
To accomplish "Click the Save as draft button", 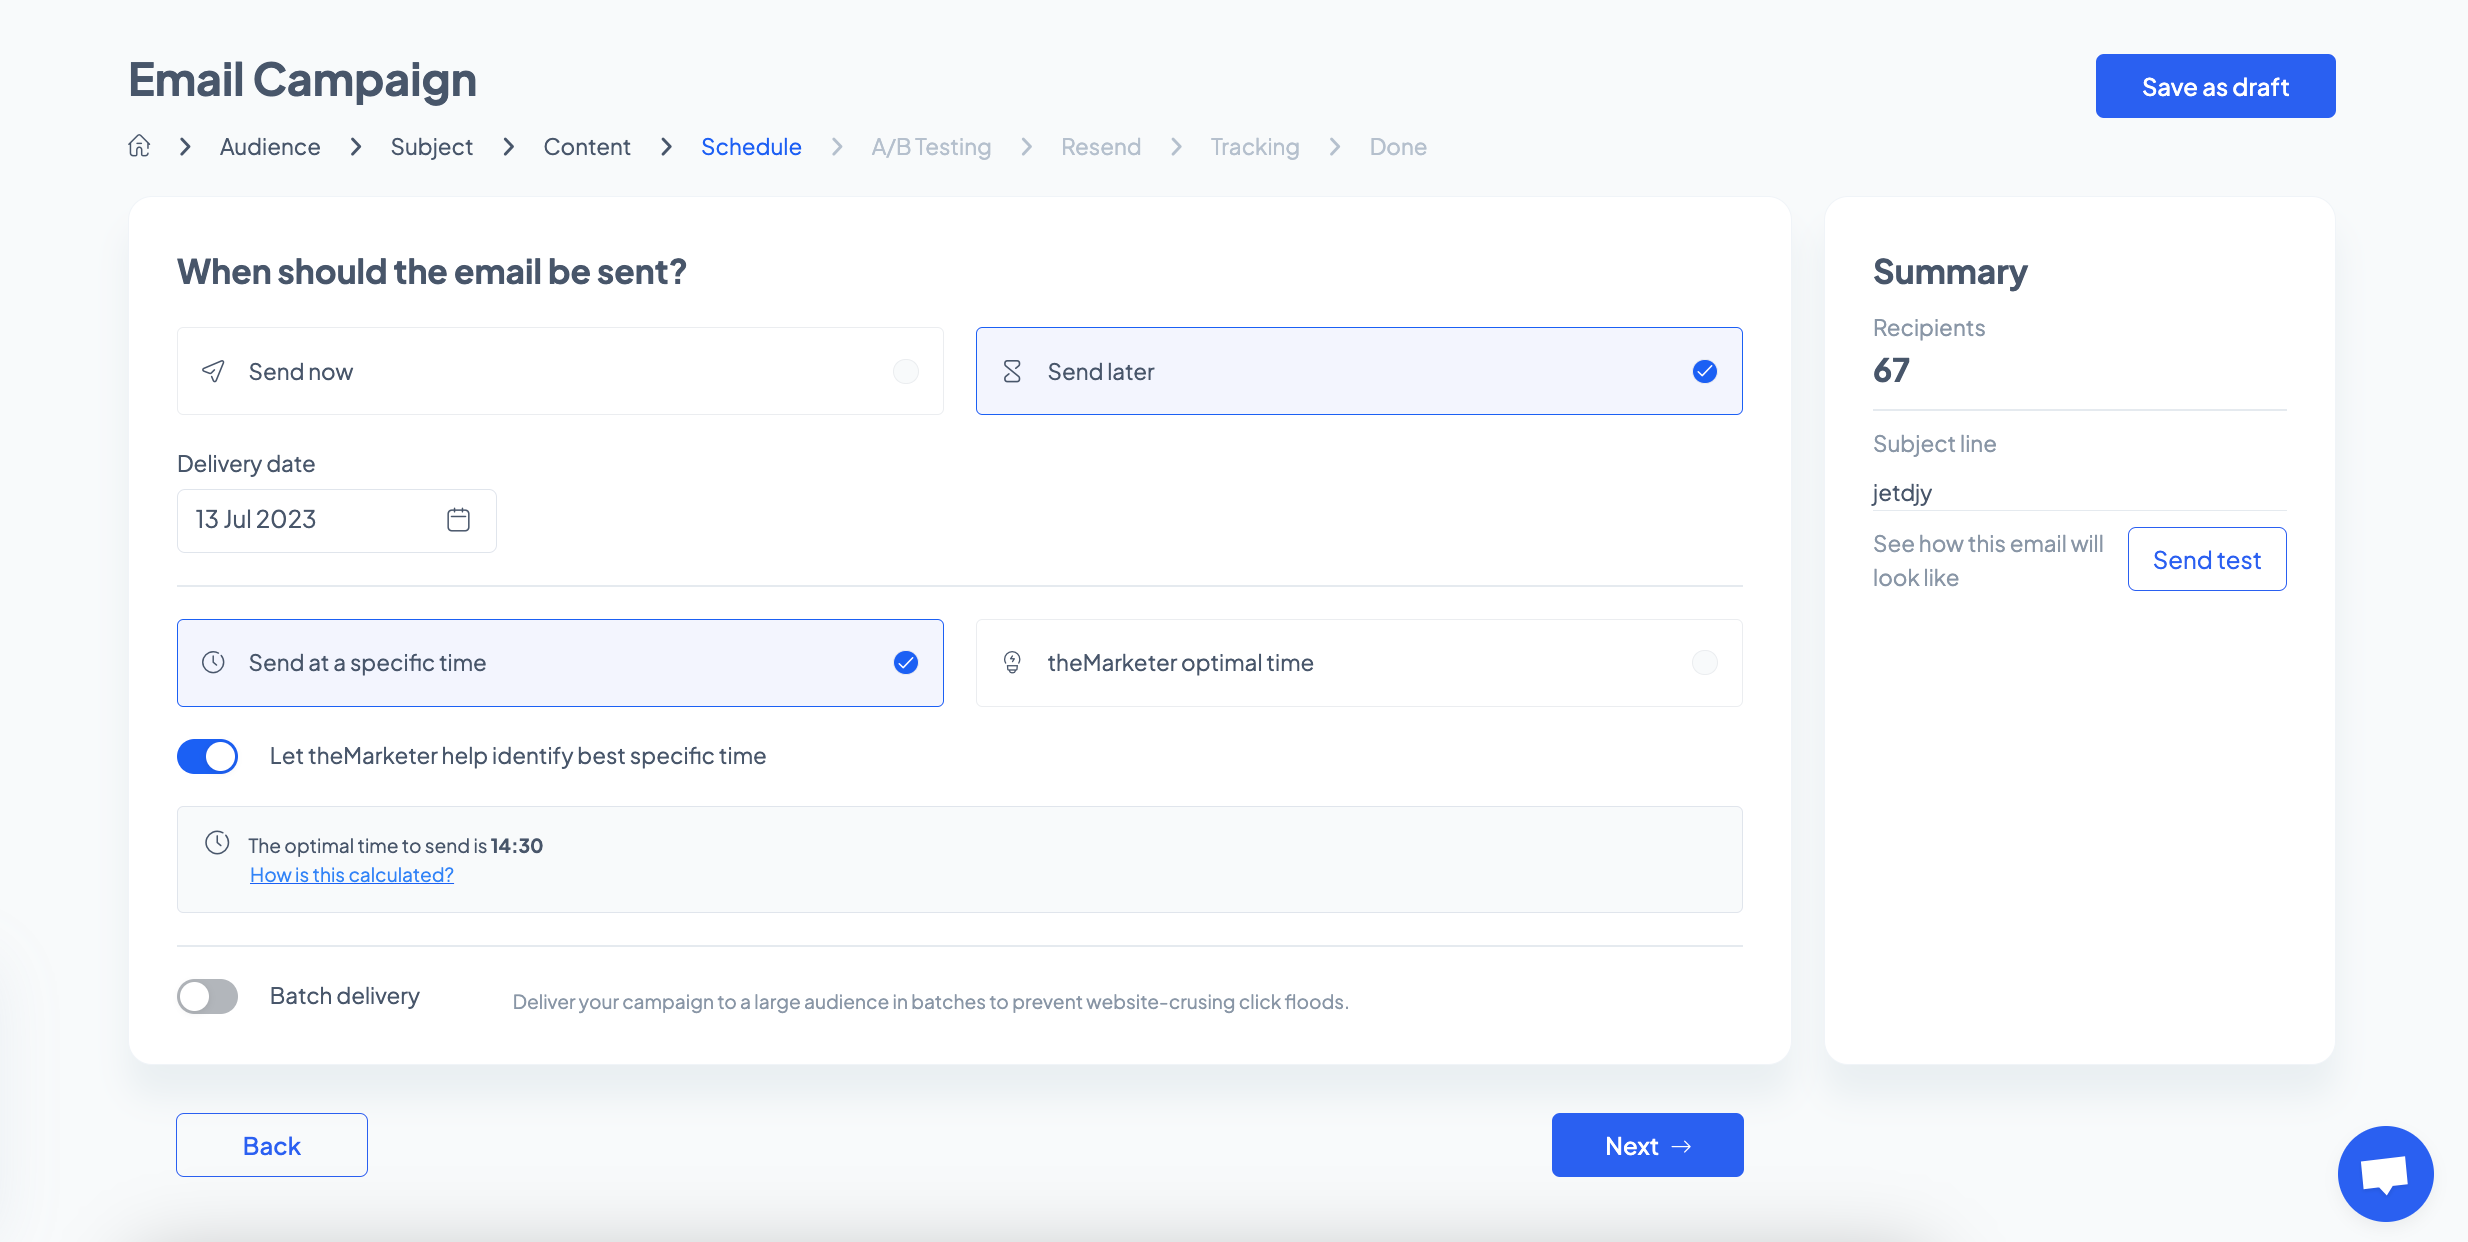I will tap(2215, 87).
